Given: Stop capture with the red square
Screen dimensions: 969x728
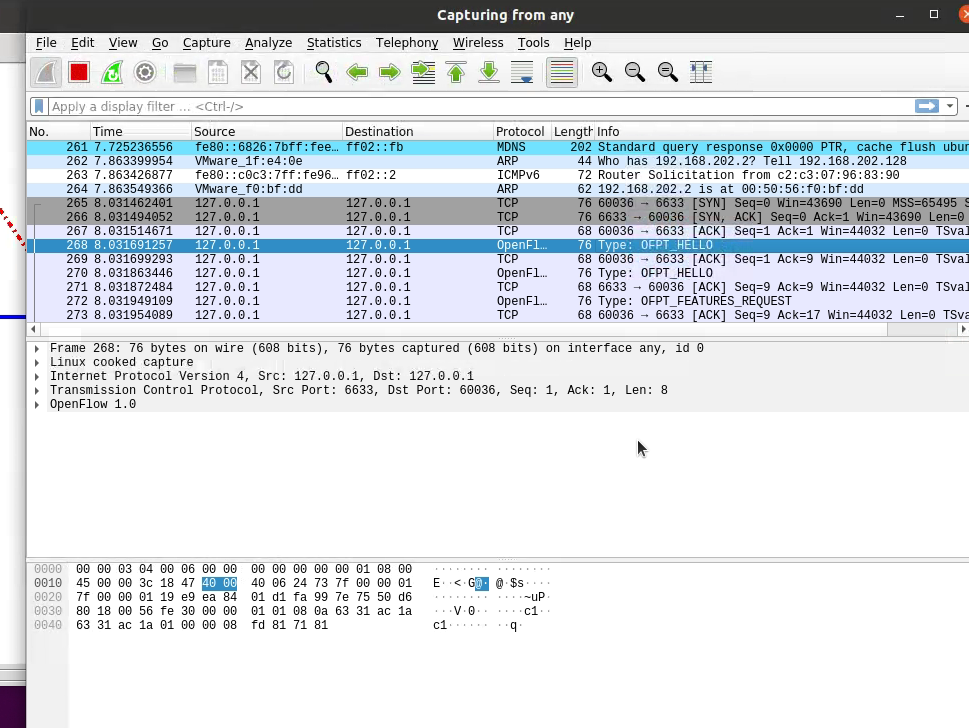Looking at the screenshot, I should pyautogui.click(x=79, y=72).
